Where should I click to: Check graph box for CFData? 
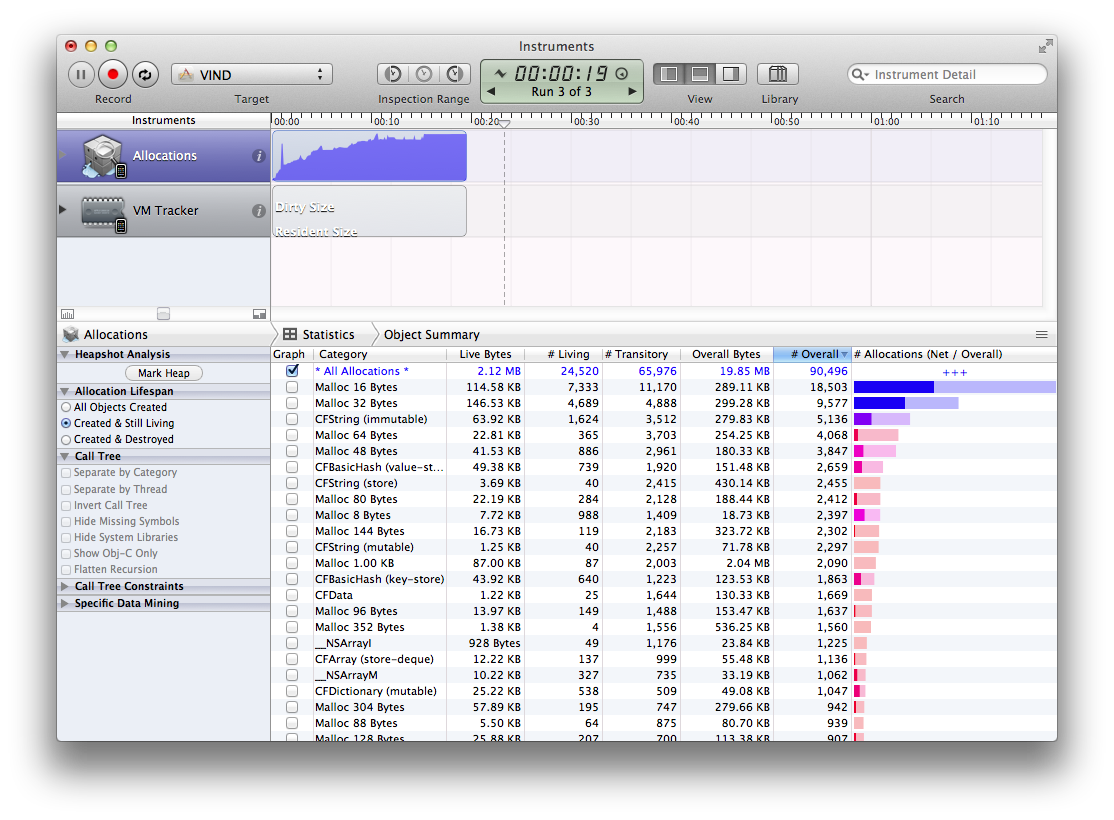coord(292,595)
